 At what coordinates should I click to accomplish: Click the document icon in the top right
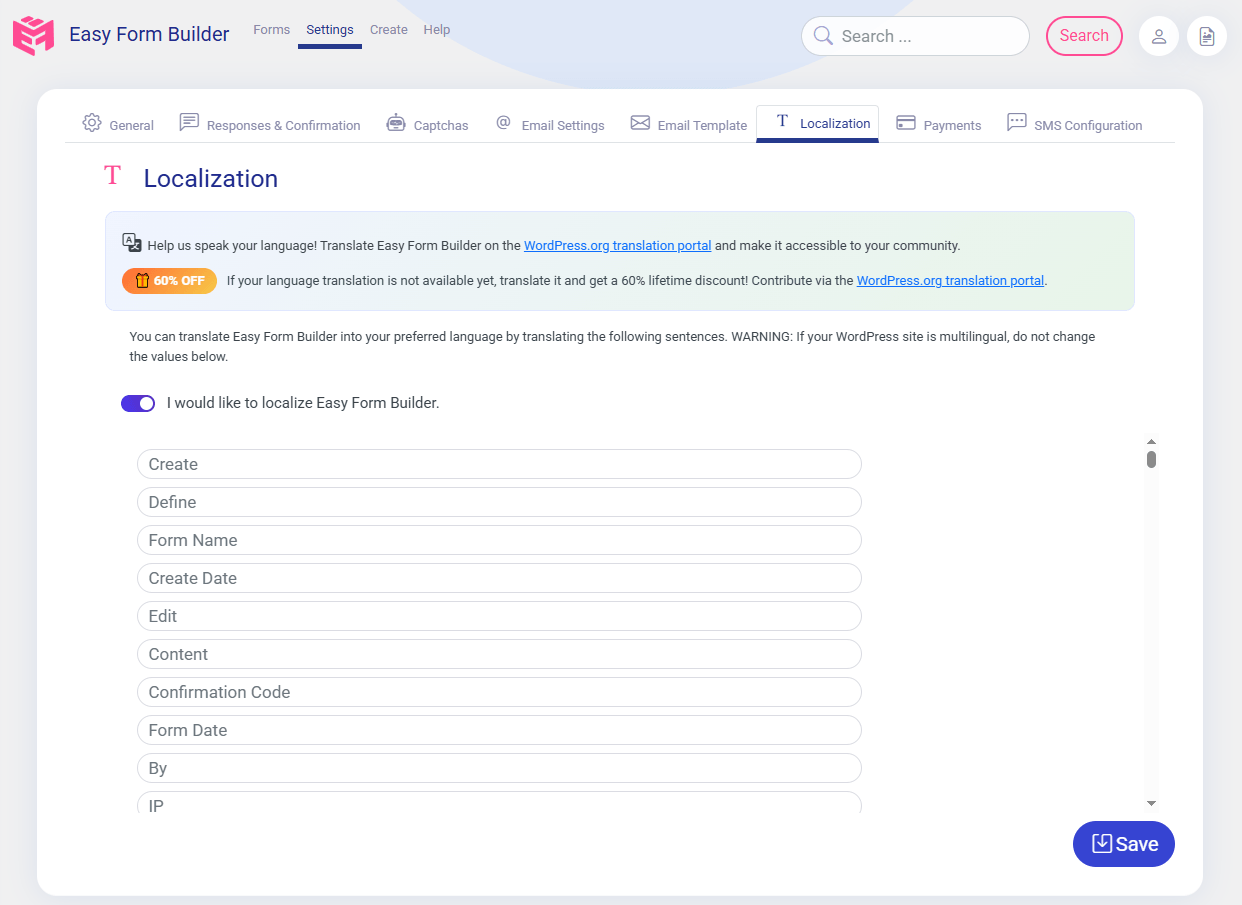click(x=1207, y=35)
